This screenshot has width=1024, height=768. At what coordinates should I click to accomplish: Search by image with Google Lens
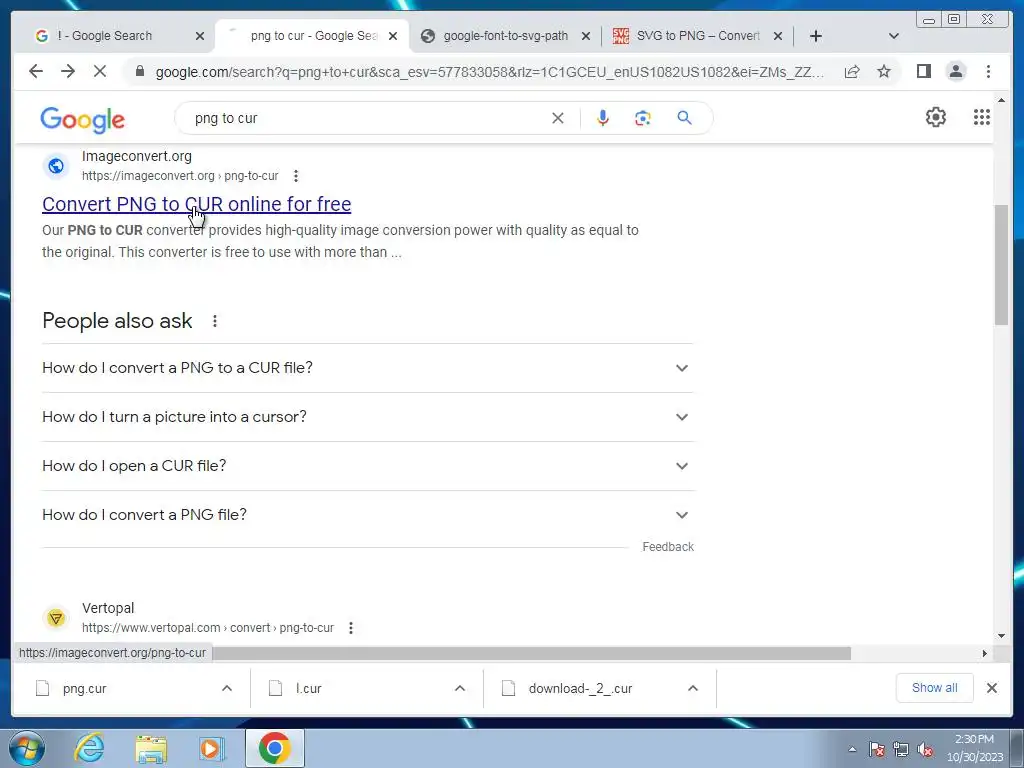(x=643, y=118)
